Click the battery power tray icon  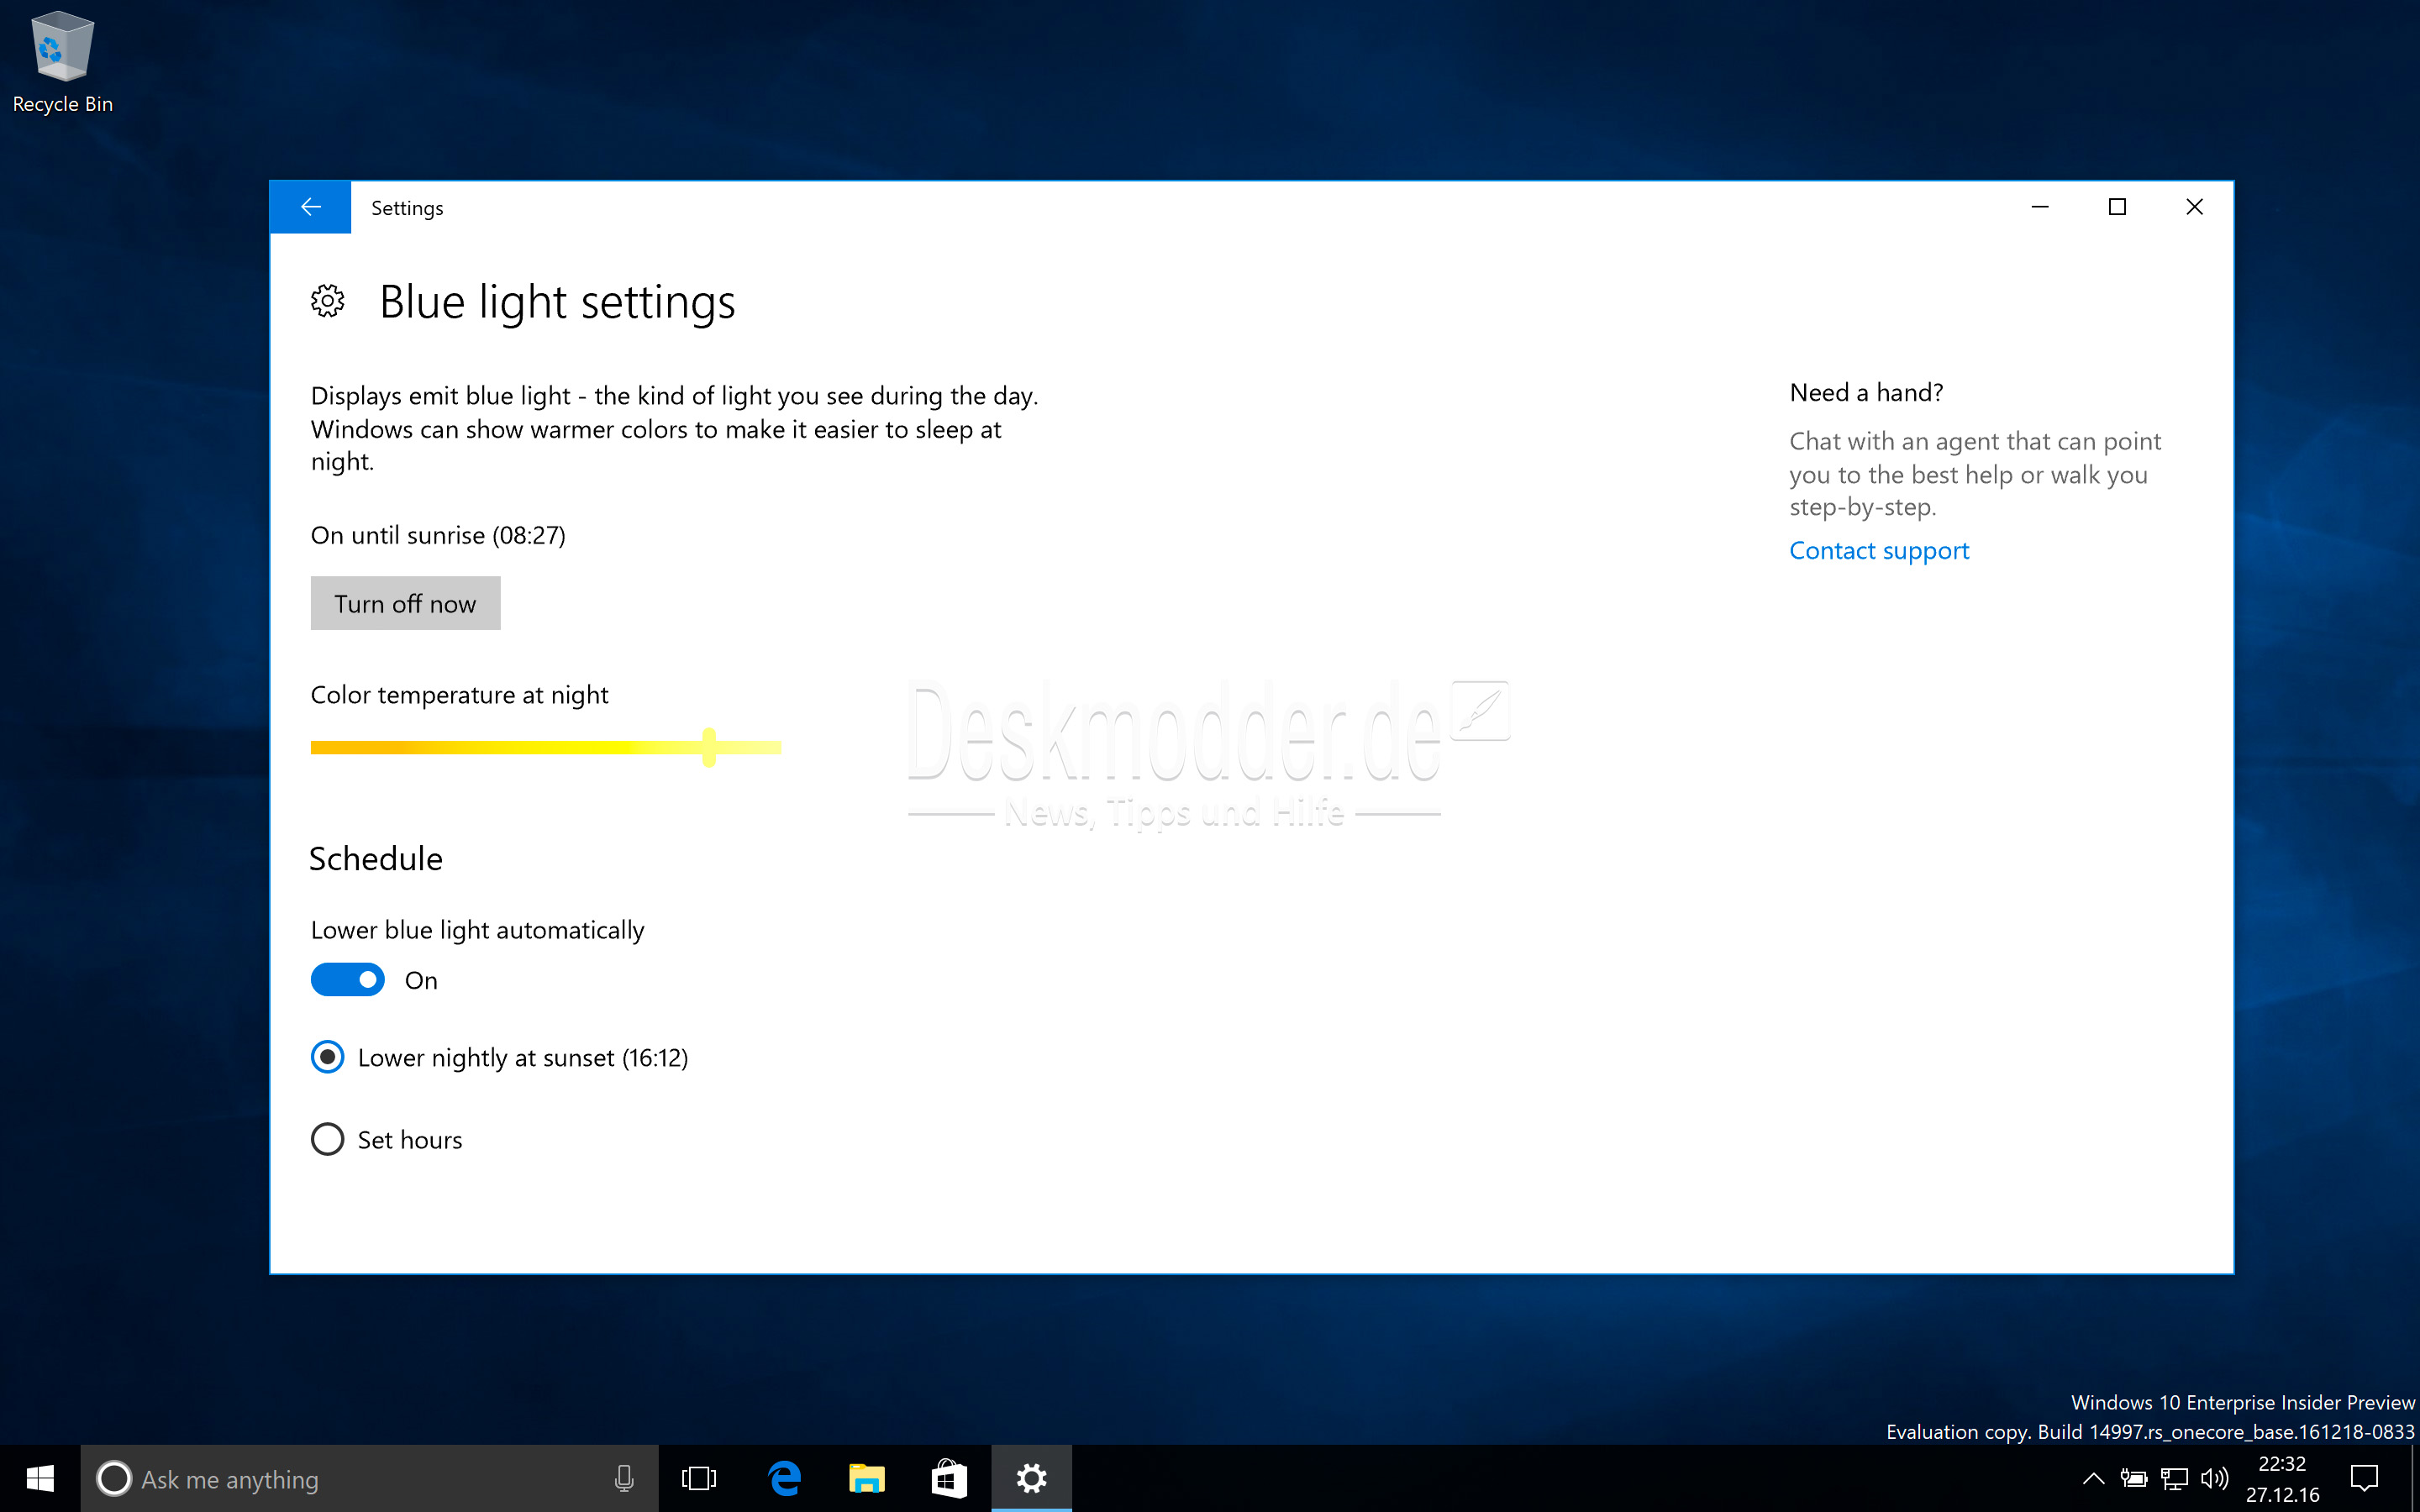(2133, 1478)
